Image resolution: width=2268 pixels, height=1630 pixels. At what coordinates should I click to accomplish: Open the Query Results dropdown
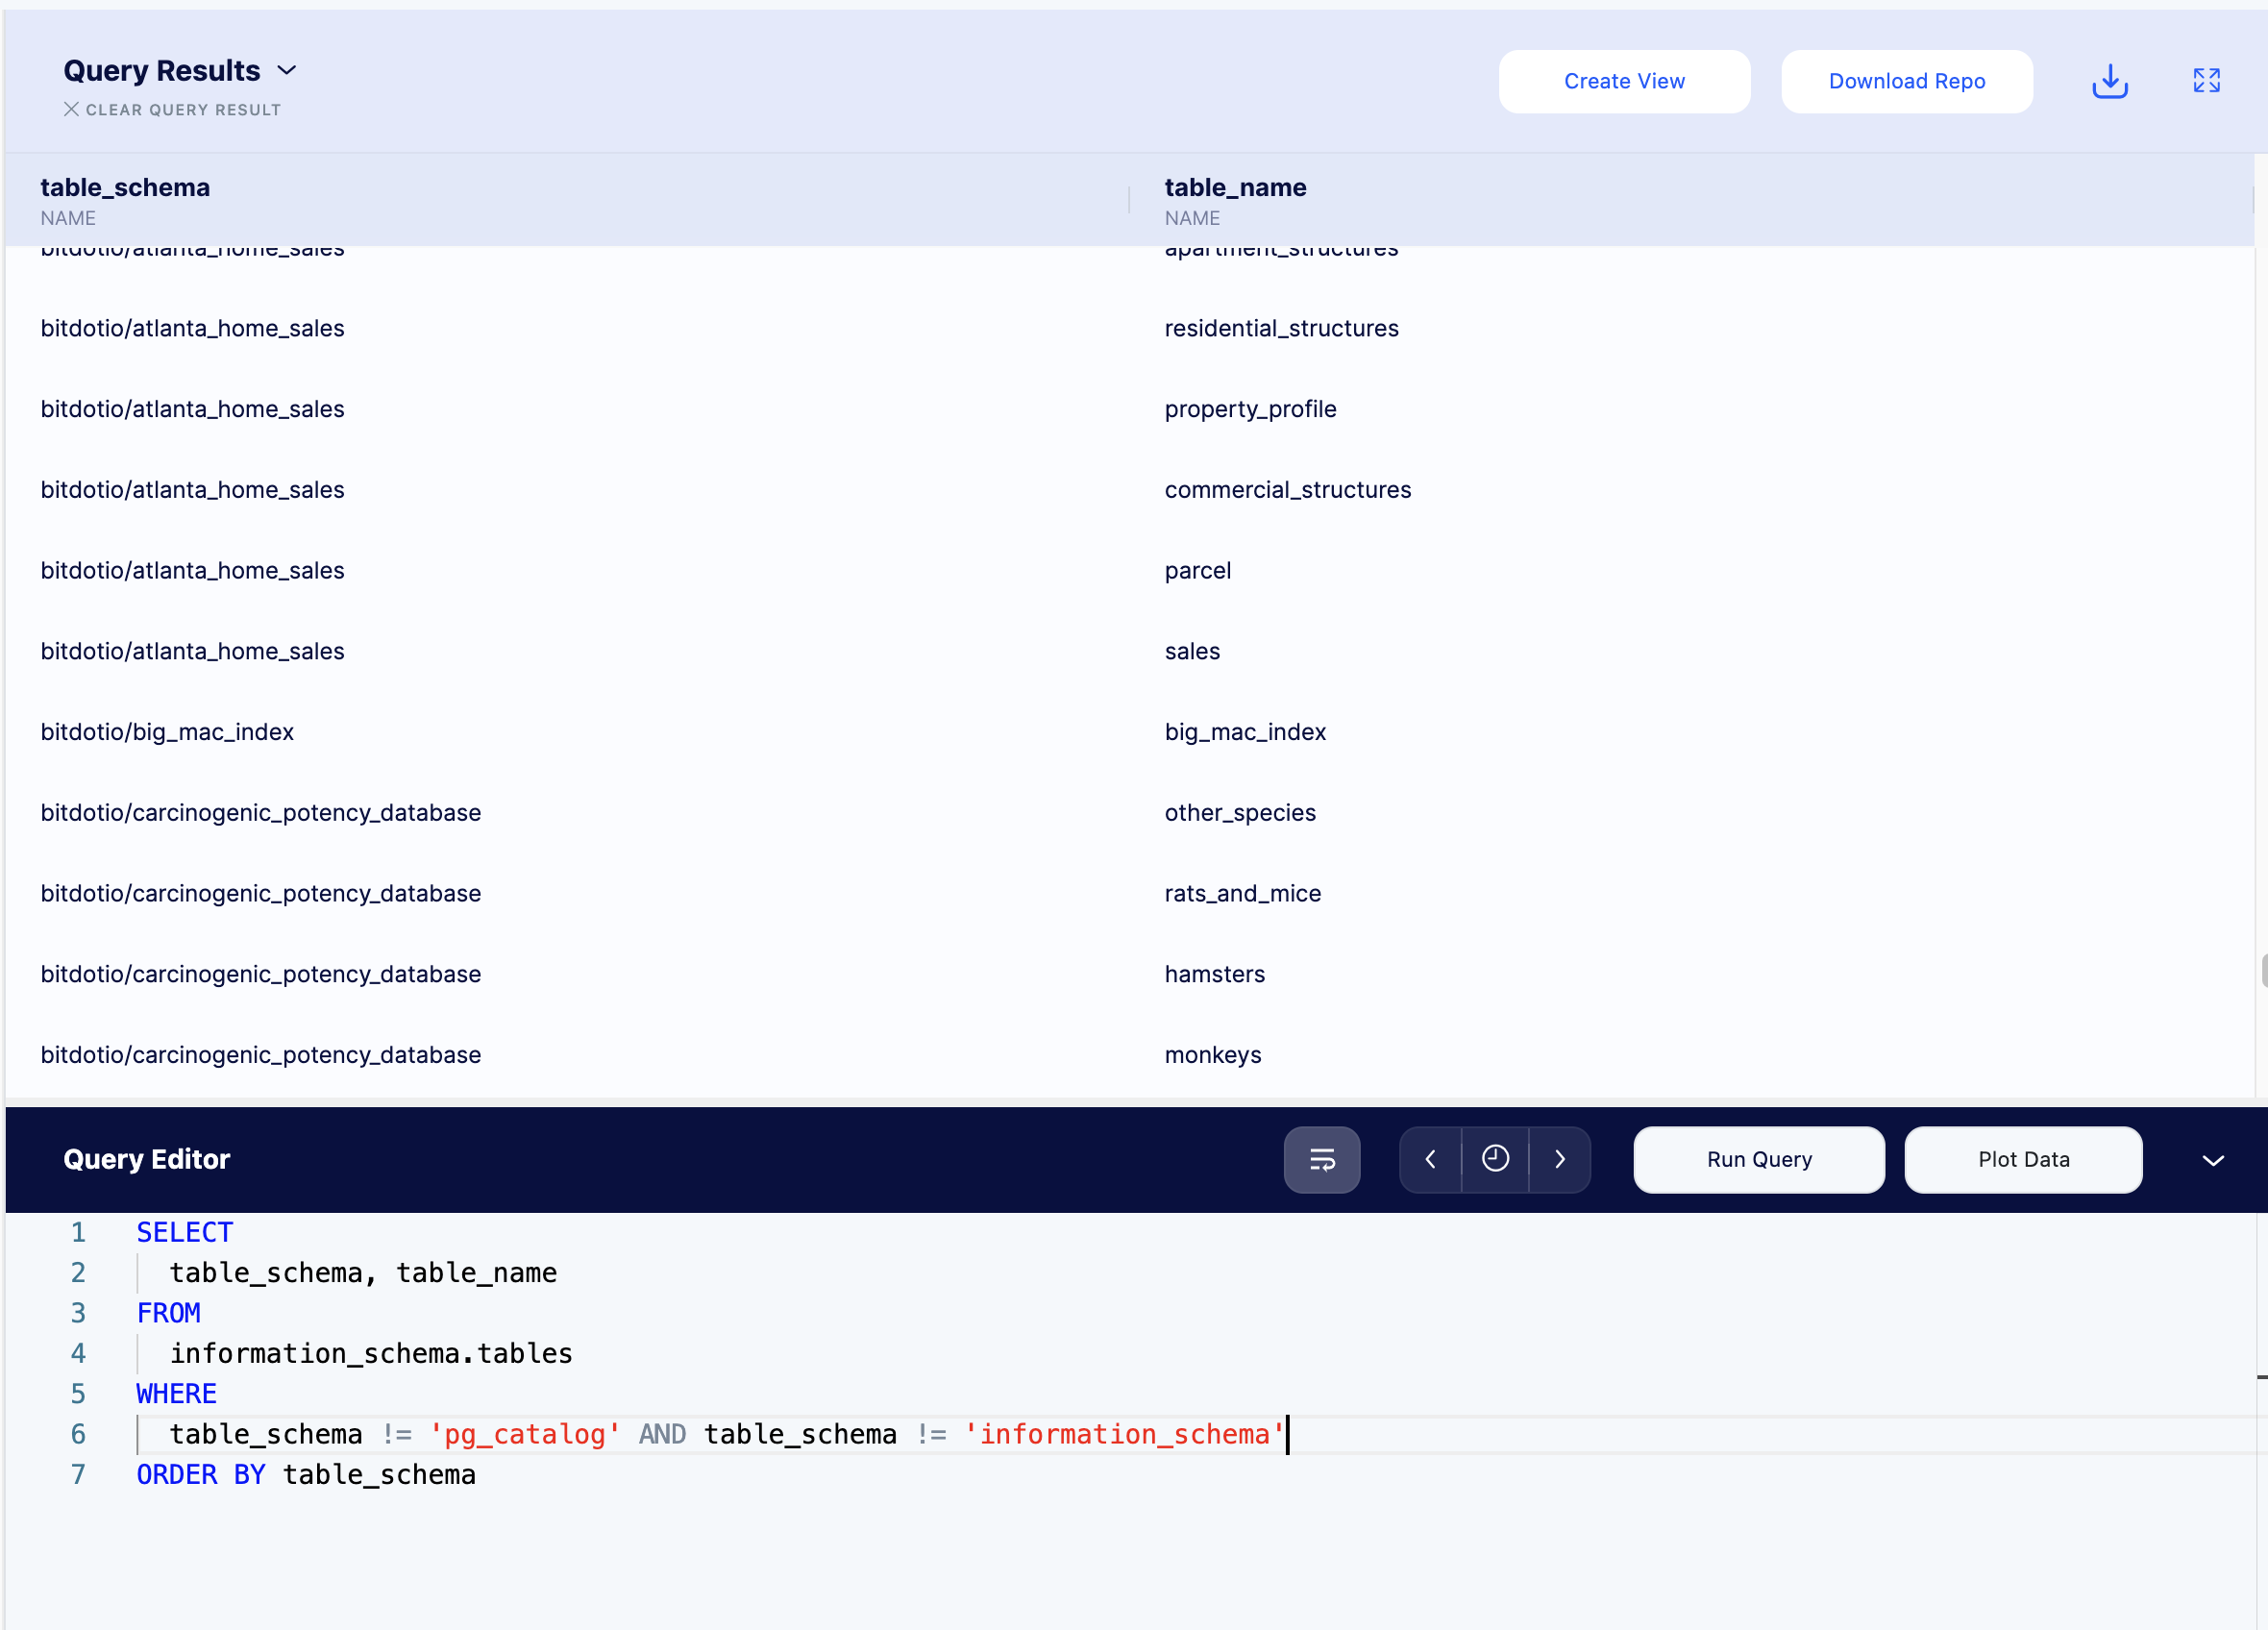point(287,70)
